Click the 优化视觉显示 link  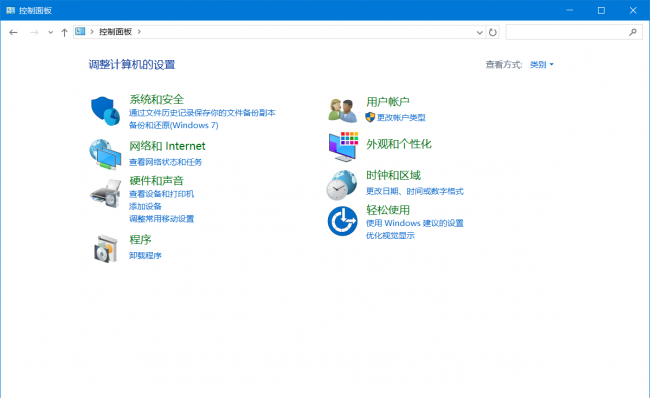click(390, 235)
